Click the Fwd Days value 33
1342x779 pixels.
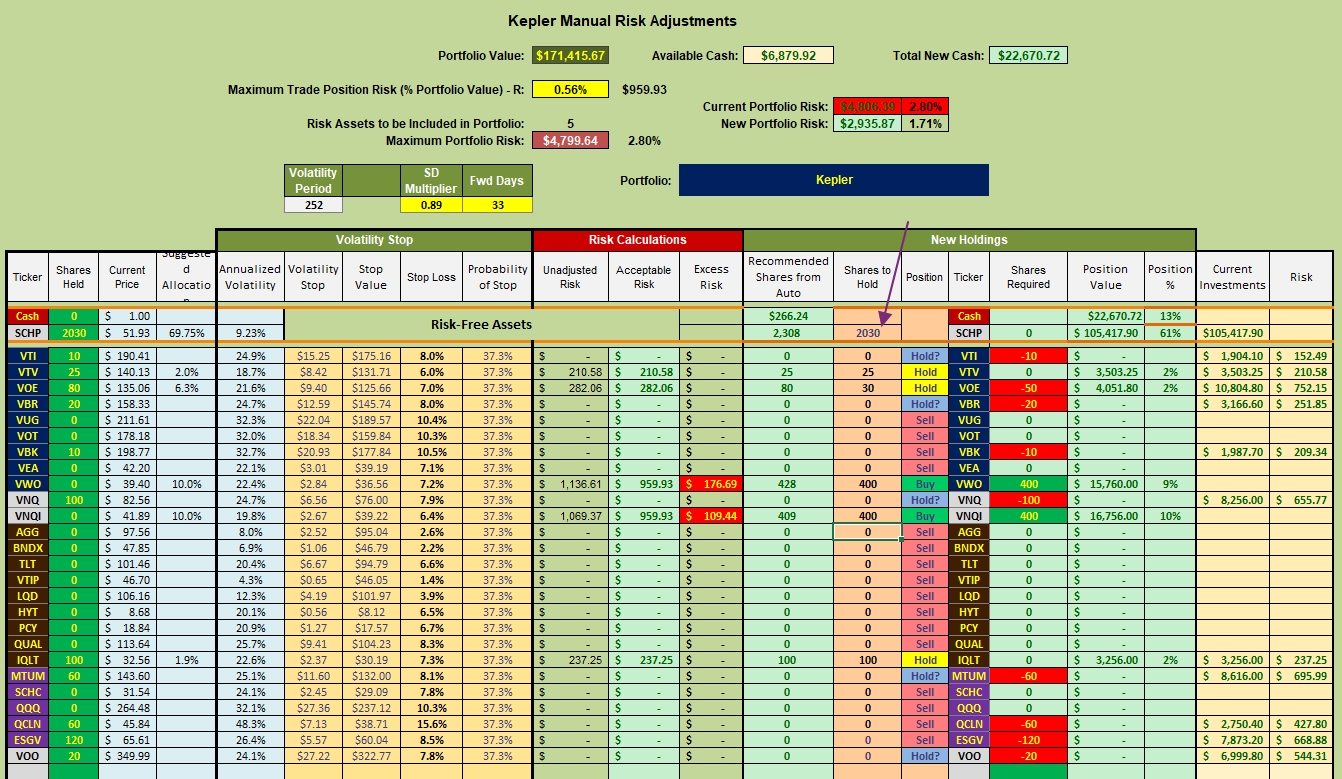pyautogui.click(x=498, y=205)
